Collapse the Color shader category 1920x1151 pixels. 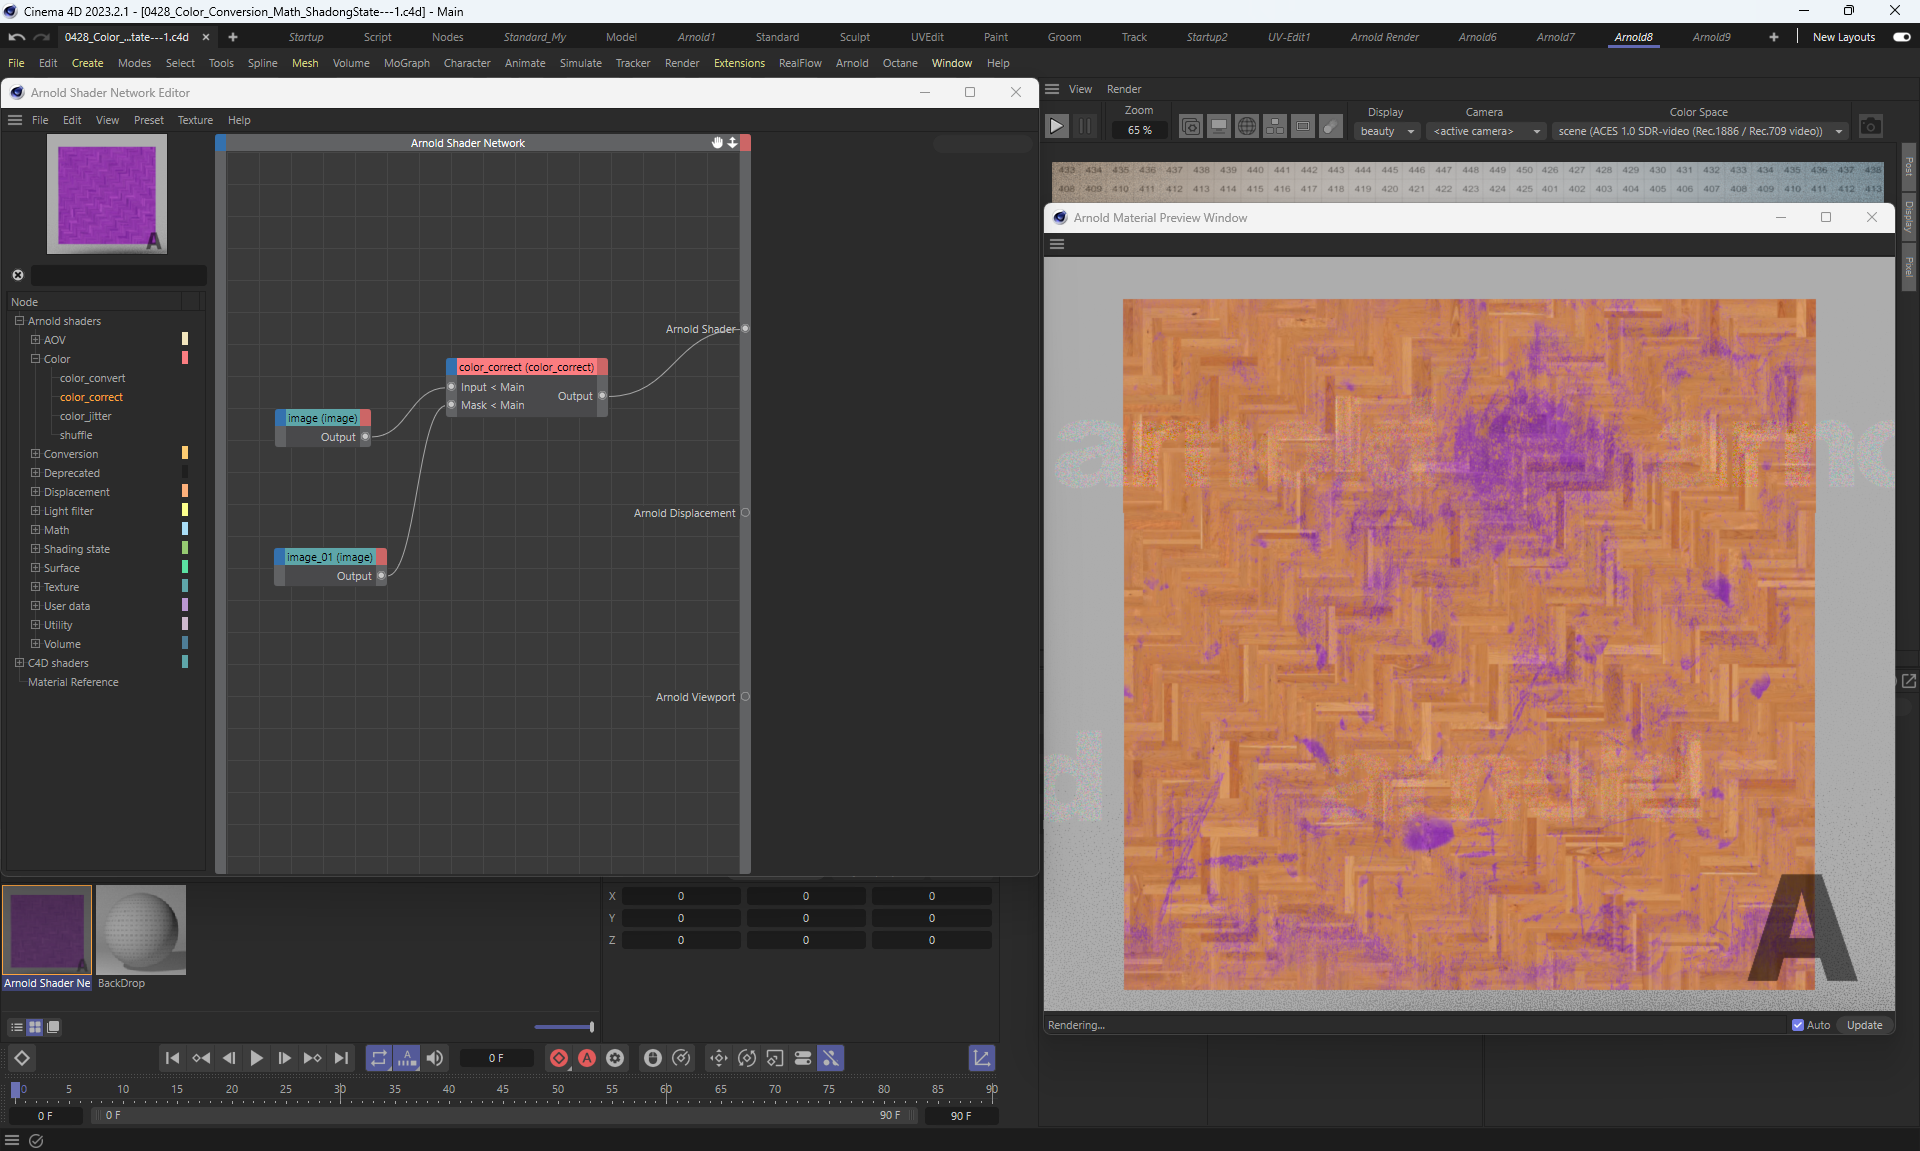[x=36, y=359]
